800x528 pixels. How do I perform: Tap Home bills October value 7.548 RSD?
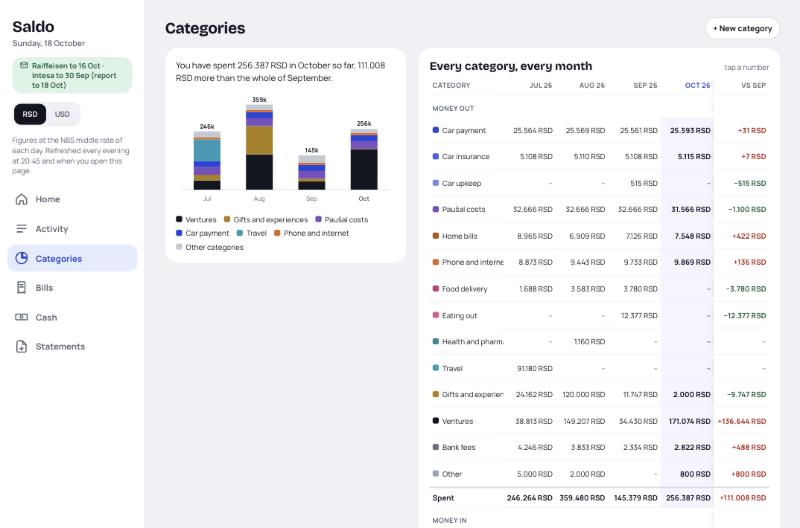click(x=692, y=236)
